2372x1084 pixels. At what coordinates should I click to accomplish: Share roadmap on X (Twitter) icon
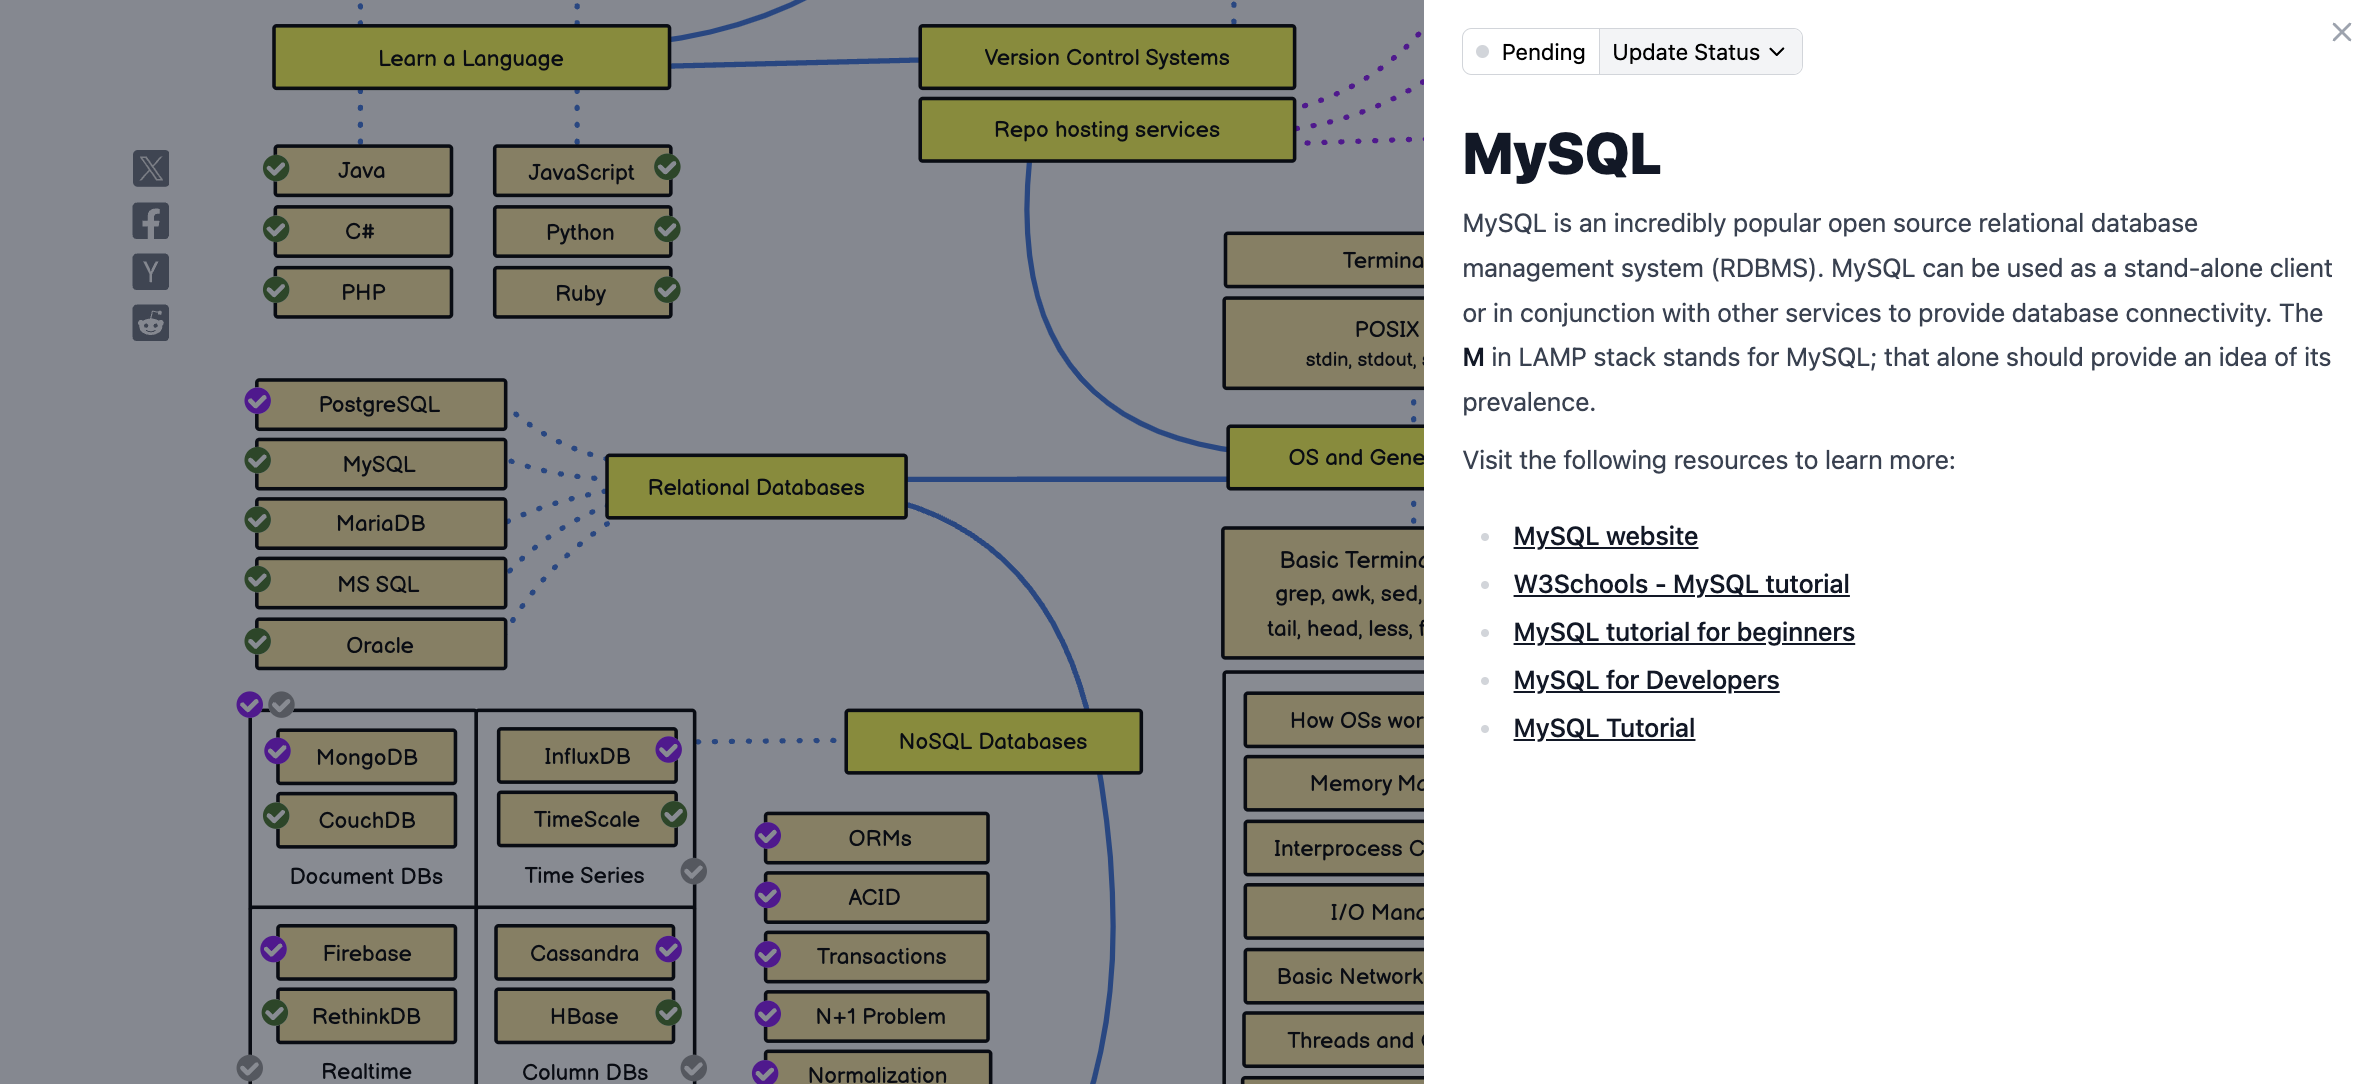[x=151, y=168]
